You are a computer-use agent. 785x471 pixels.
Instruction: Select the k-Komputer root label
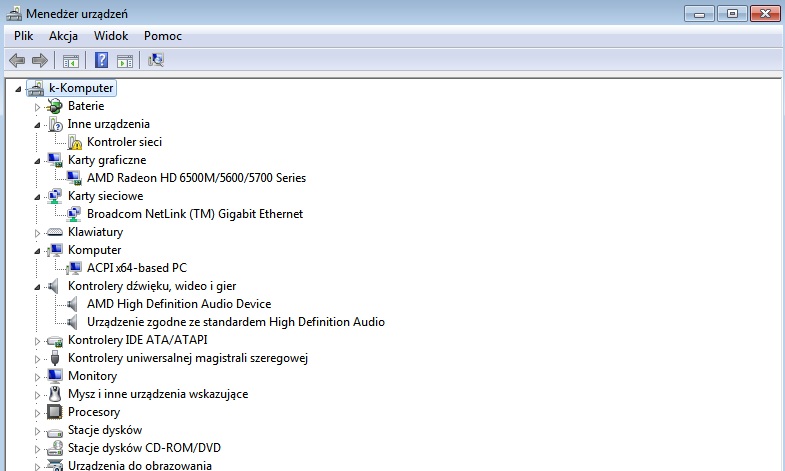(81, 88)
